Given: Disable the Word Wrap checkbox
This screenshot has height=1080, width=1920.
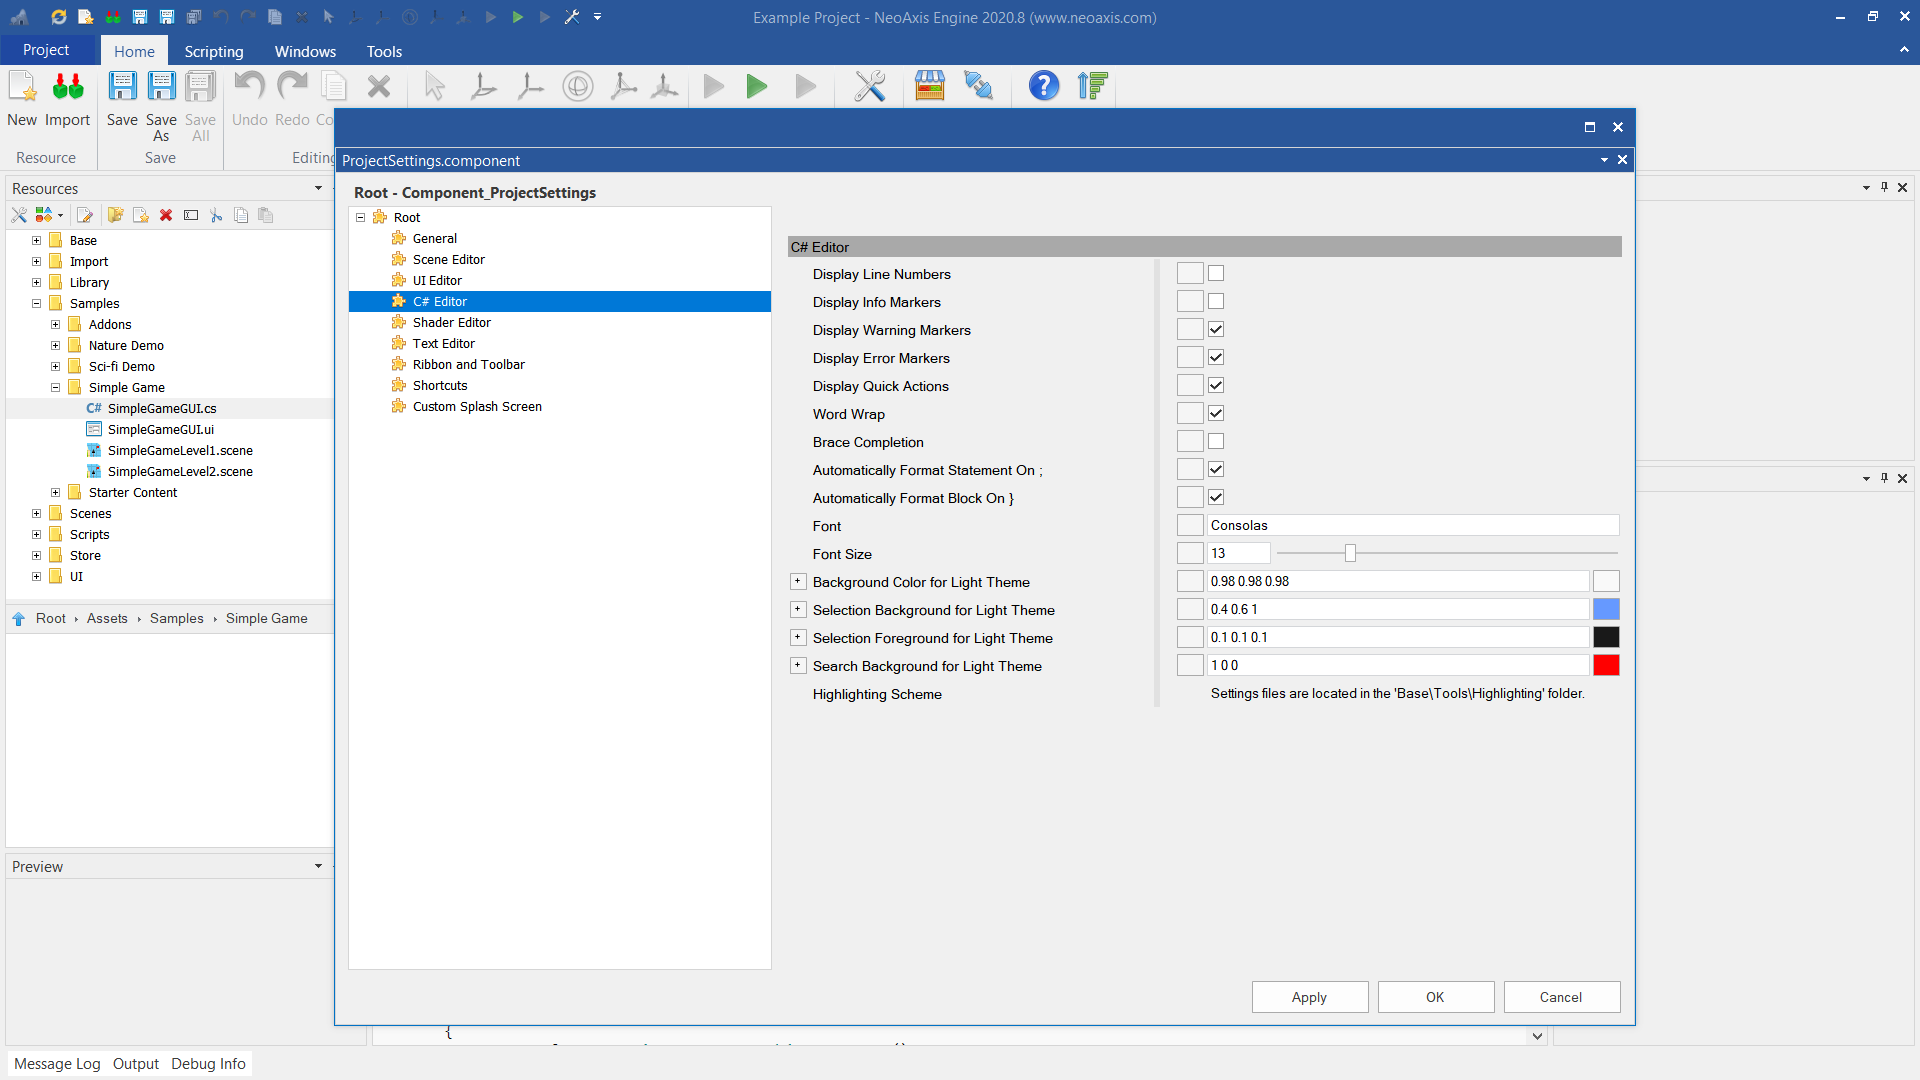Looking at the screenshot, I should [1216, 413].
